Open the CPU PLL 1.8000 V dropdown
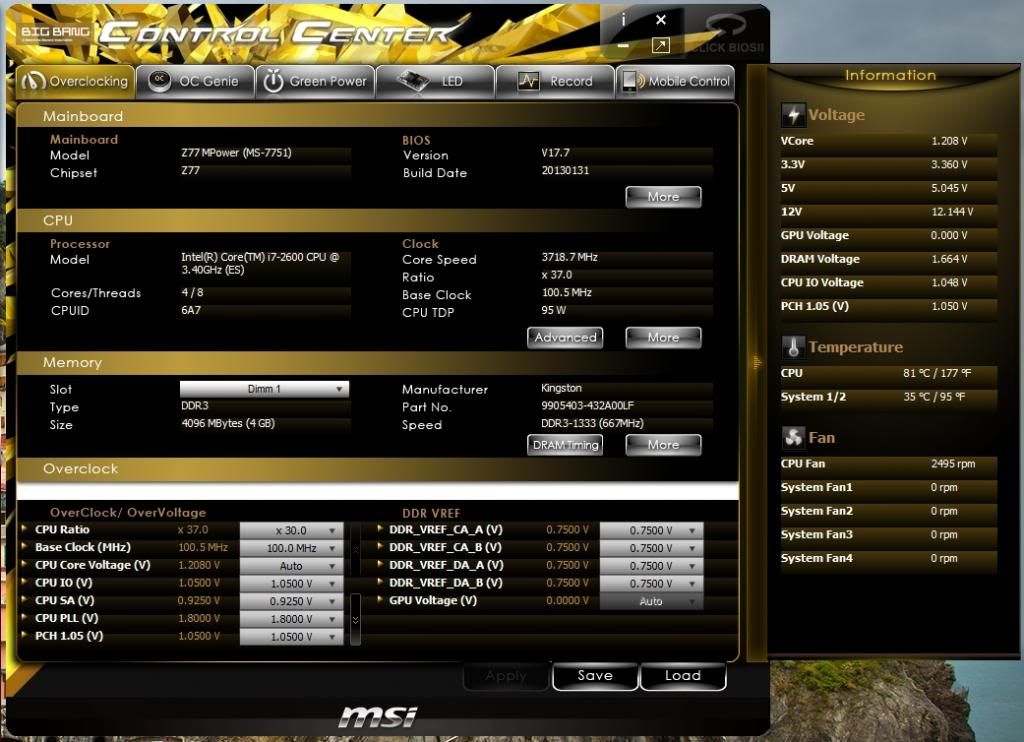This screenshot has height=742, width=1024. [x=291, y=619]
